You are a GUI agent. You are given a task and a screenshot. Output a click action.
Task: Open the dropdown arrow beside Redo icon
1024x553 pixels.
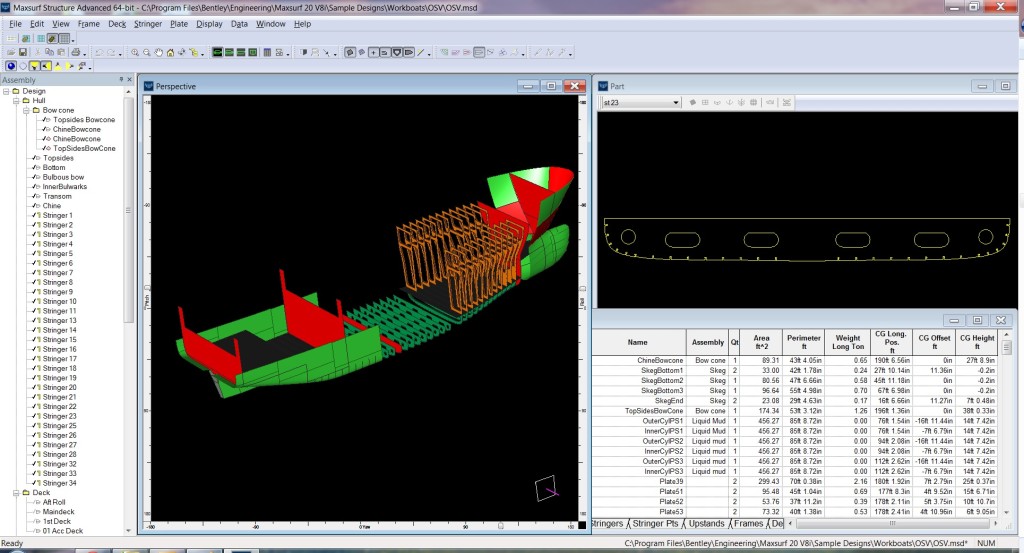click(120, 54)
